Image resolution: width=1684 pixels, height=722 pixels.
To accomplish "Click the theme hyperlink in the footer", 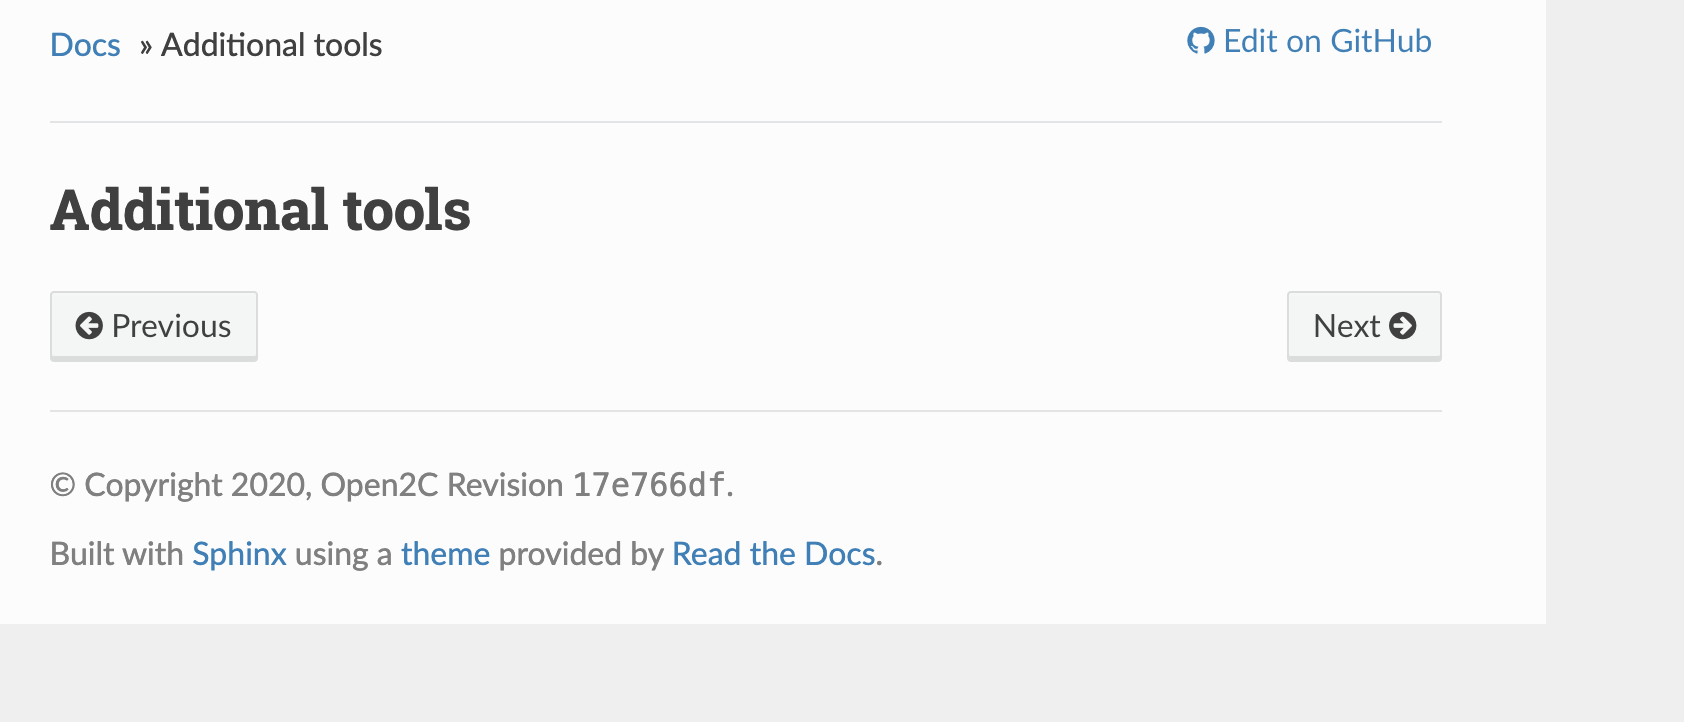I will click(x=445, y=553).
